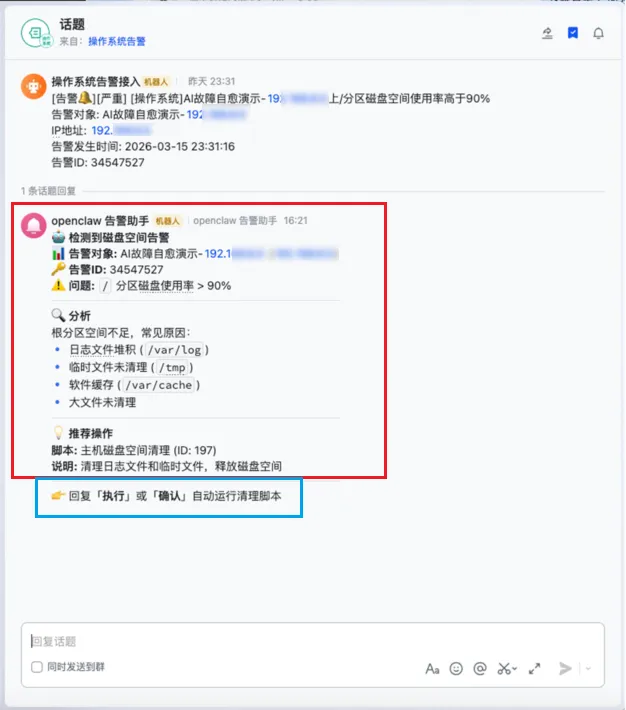
Task: Click the blue checkmark bookmark icon
Action: click(573, 33)
